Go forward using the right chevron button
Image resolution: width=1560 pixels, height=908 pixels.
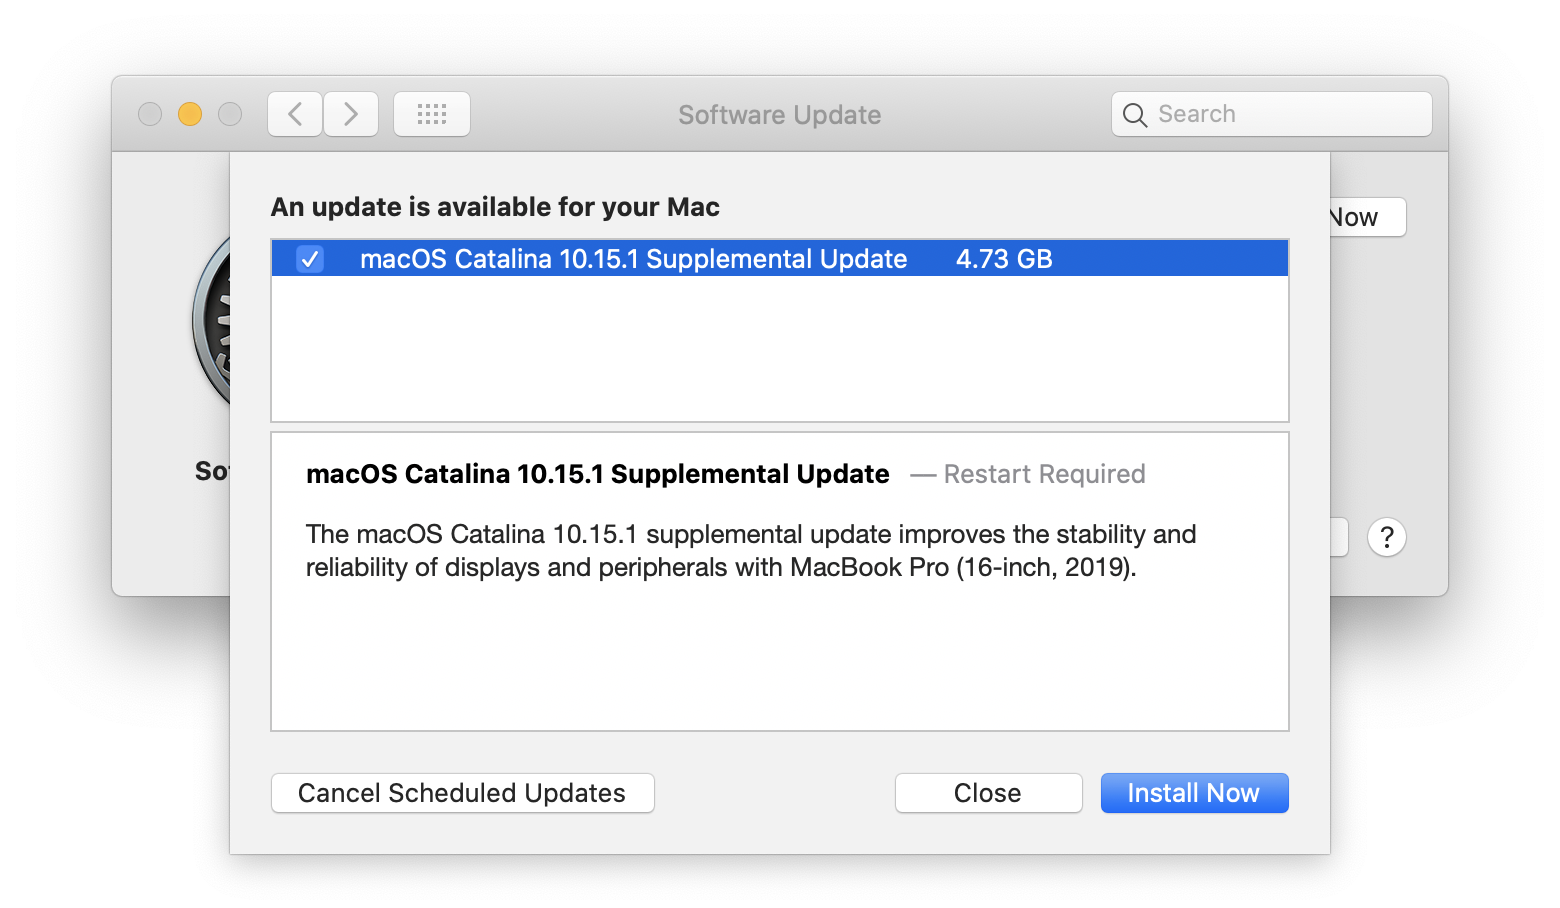click(x=351, y=114)
